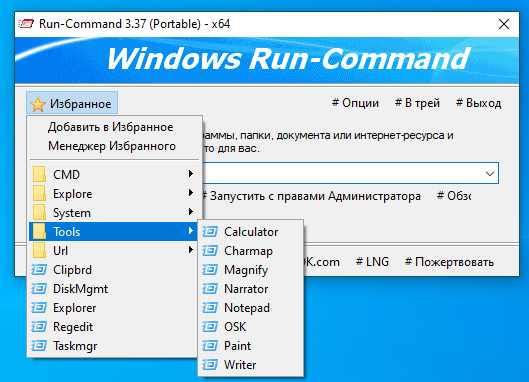
Task: Expand the Explore submenu arrow
Action: tap(191, 193)
